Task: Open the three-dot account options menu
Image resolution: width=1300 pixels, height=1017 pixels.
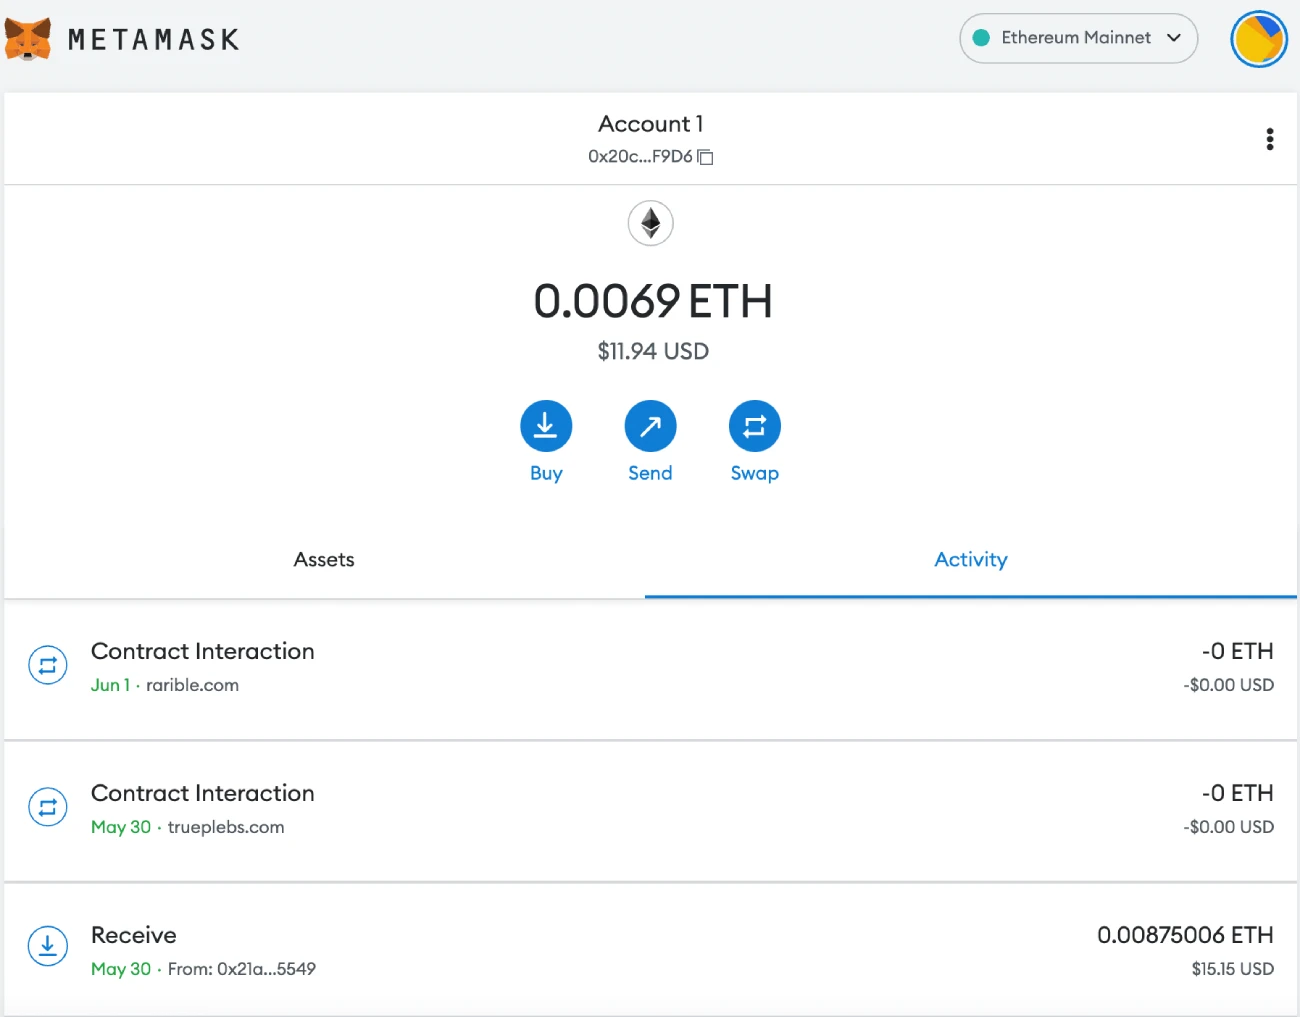Action: (1270, 139)
